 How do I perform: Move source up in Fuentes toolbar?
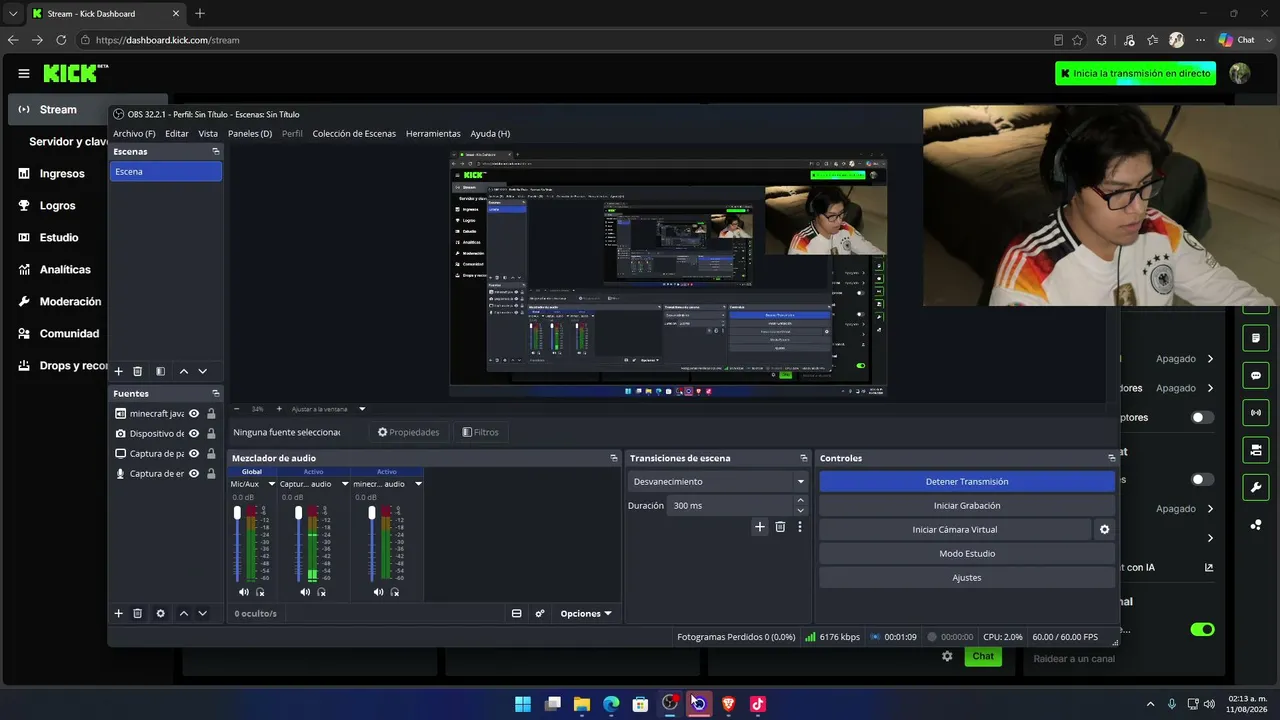click(183, 613)
